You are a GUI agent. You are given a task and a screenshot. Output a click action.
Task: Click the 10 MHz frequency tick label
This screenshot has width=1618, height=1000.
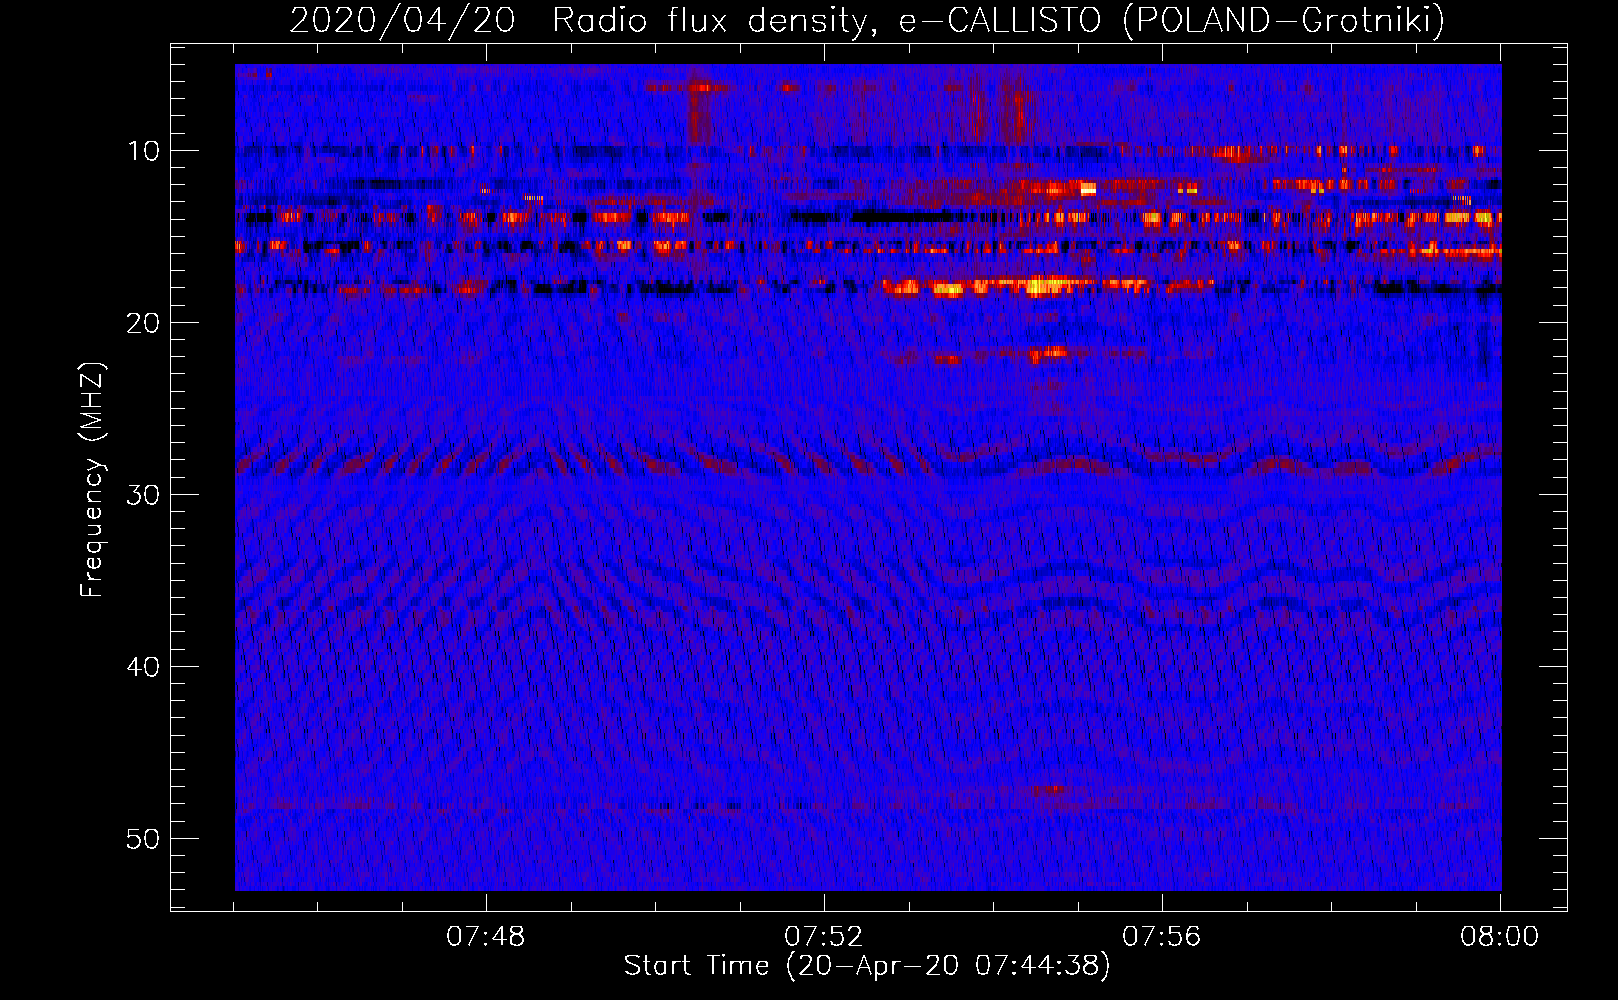(144, 151)
